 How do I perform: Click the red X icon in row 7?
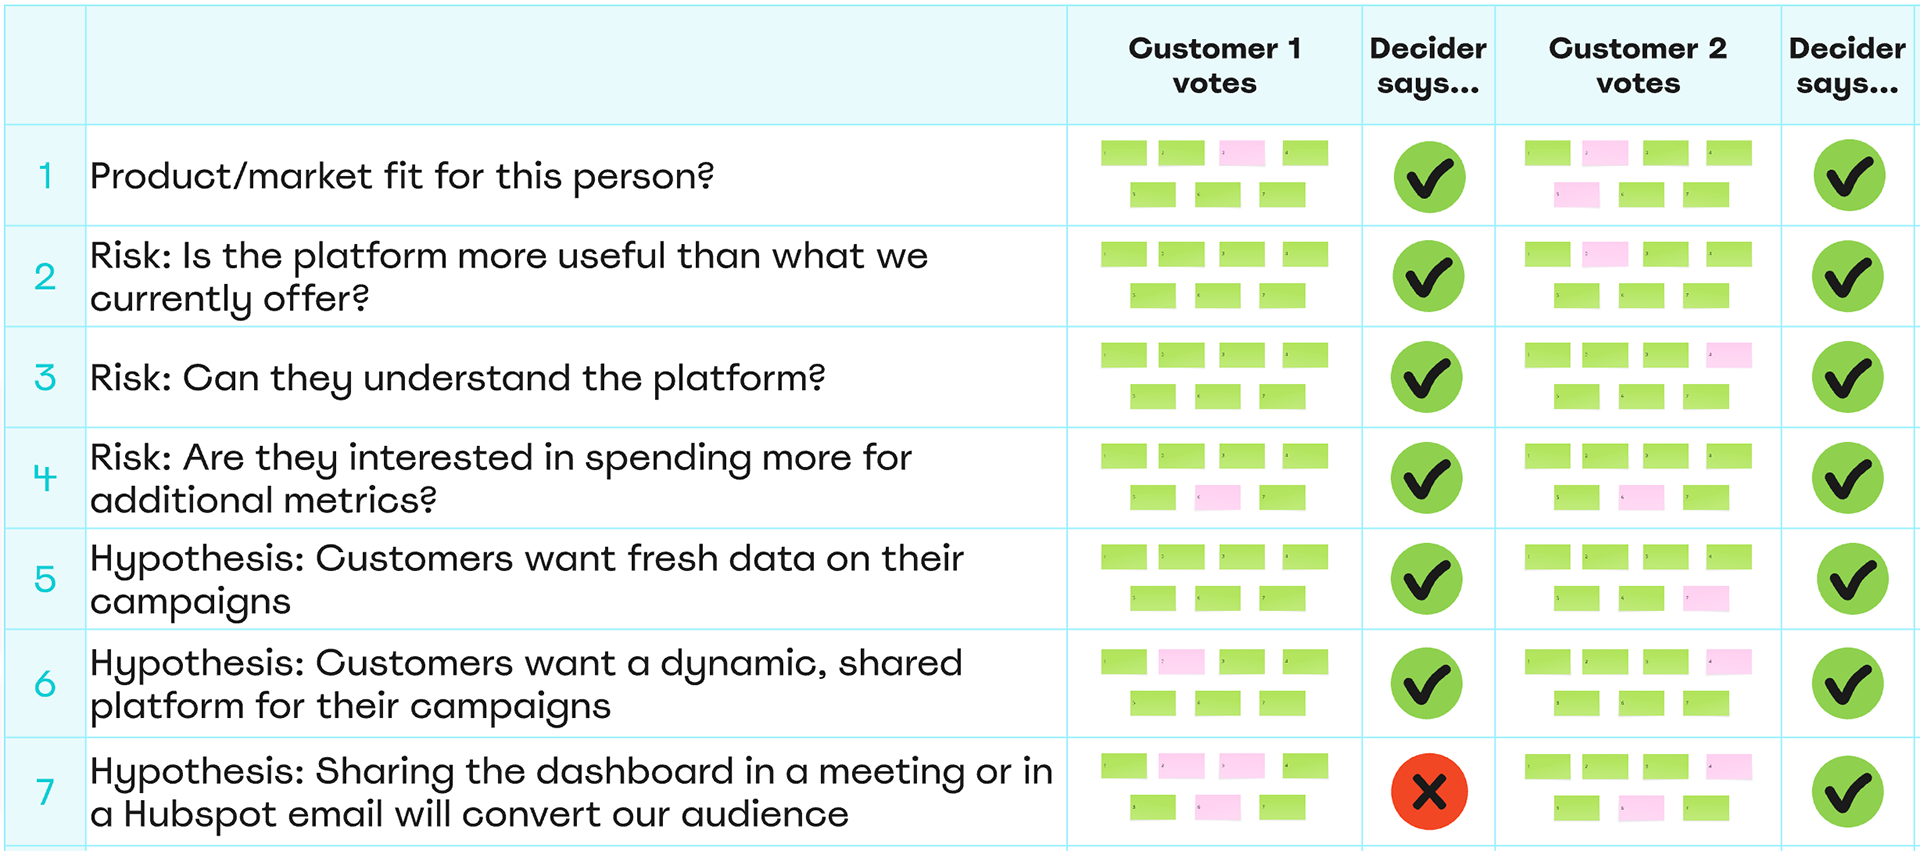1429,792
